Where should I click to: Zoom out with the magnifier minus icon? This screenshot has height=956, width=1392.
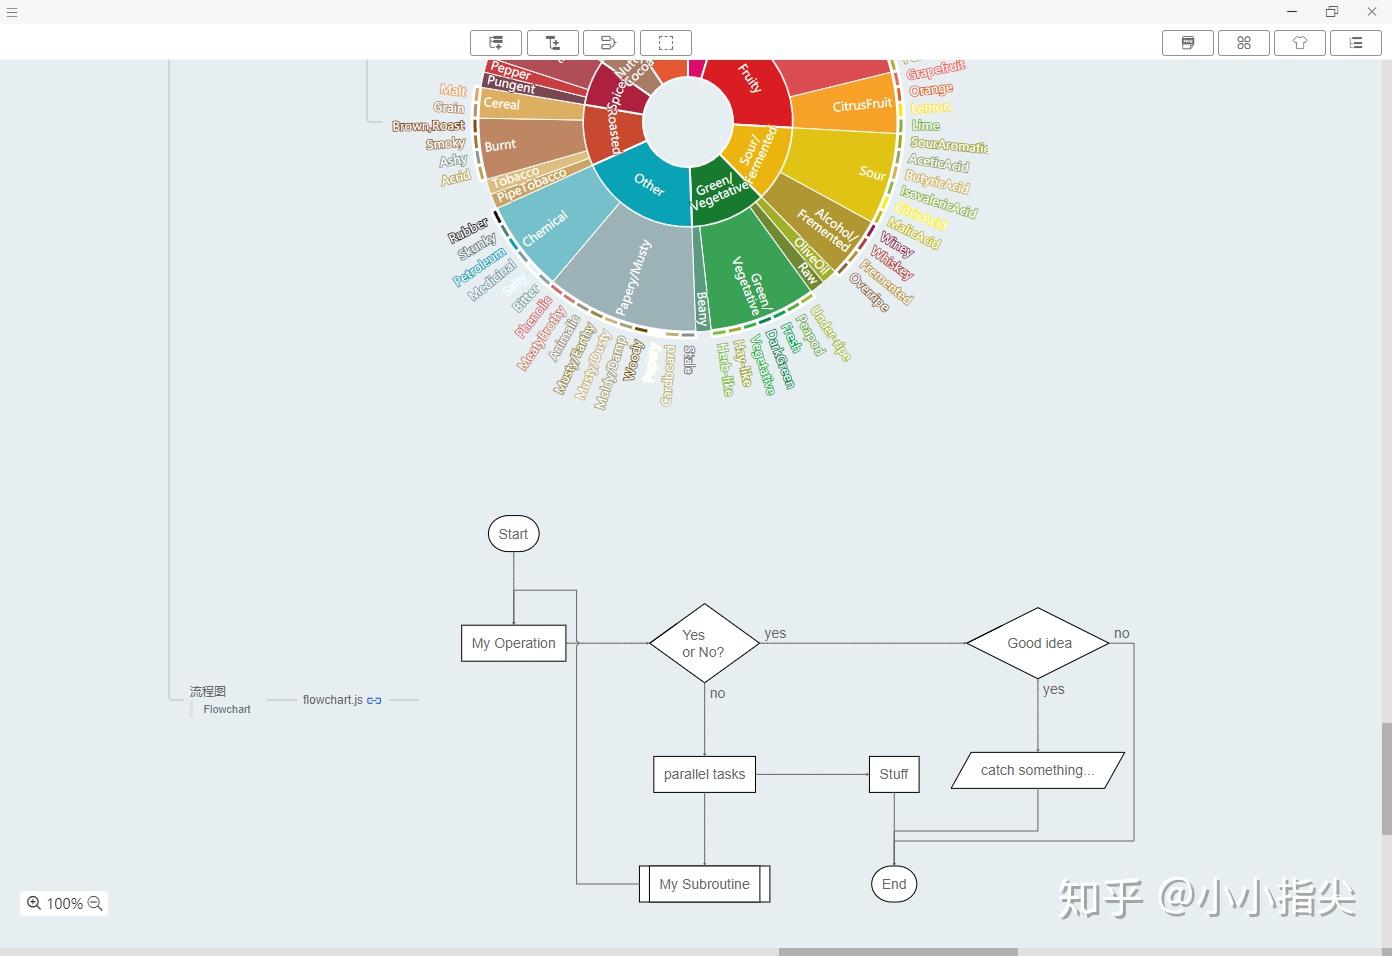[x=95, y=903]
